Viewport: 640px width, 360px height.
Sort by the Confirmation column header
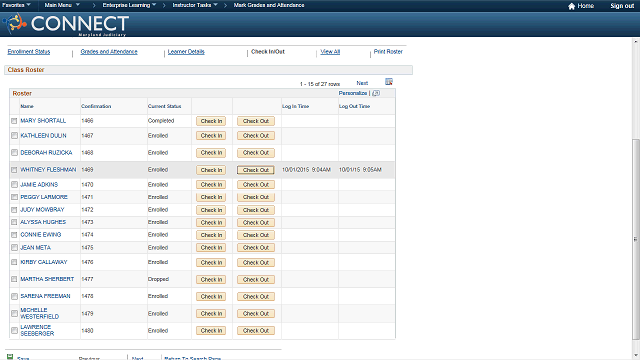pos(96,106)
